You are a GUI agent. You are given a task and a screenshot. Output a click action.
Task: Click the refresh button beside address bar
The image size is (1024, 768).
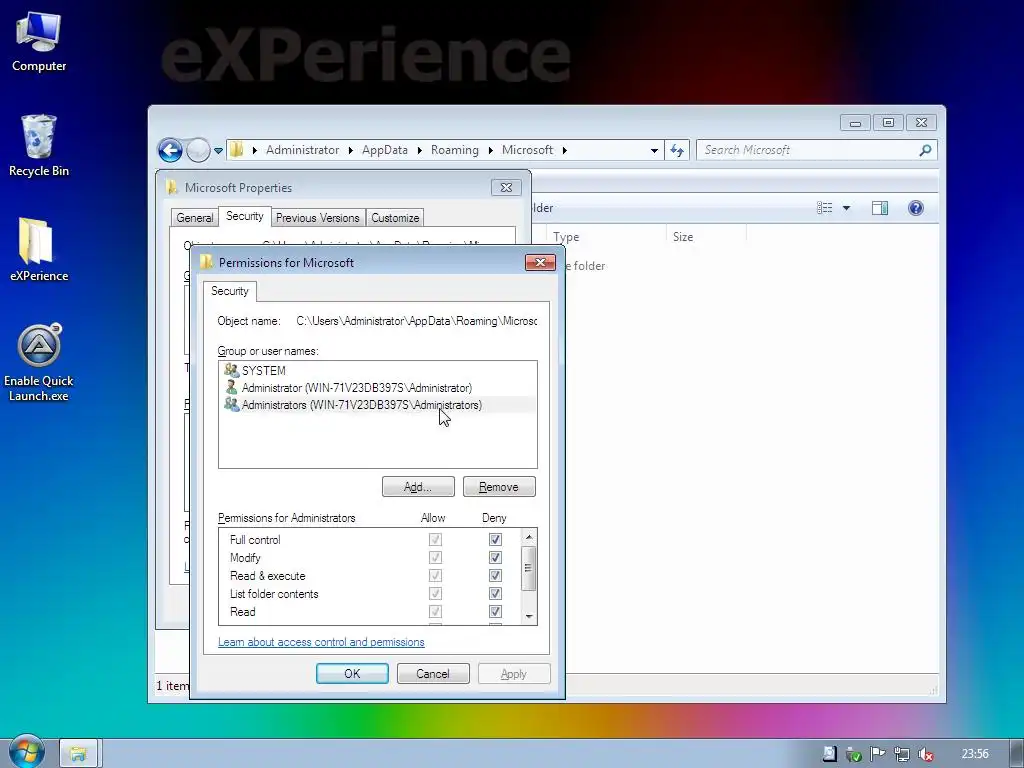tap(677, 150)
